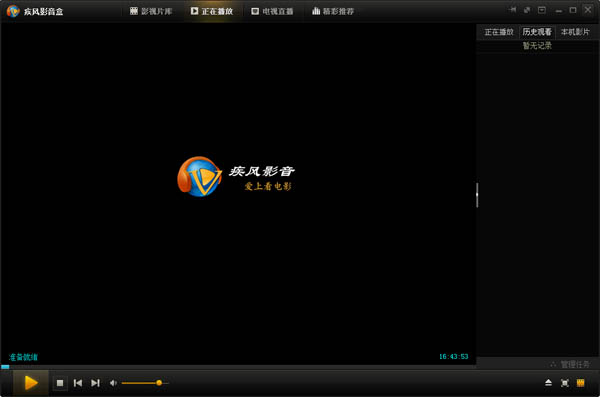Collapse the sidebar using the divider handle
The height and width of the screenshot is (397, 600).
coord(477,195)
